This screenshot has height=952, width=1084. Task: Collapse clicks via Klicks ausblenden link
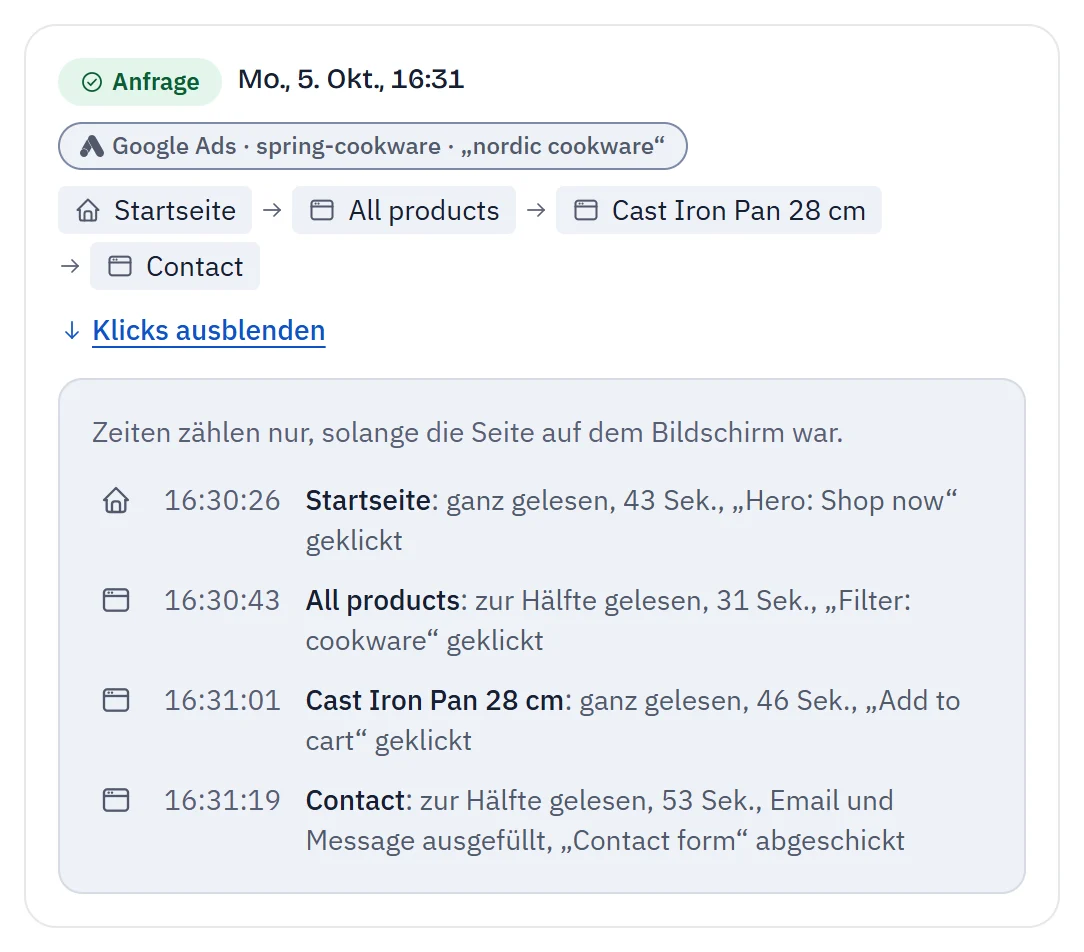coord(209,330)
